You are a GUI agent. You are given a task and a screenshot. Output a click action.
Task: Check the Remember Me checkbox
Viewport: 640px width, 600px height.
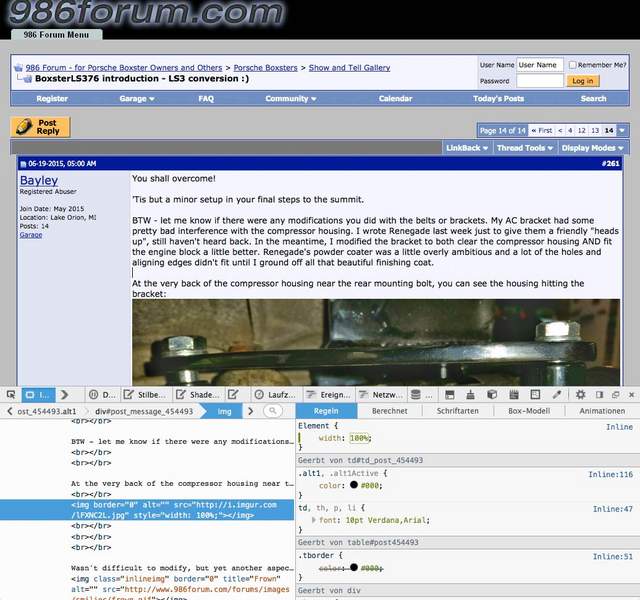tap(572, 65)
